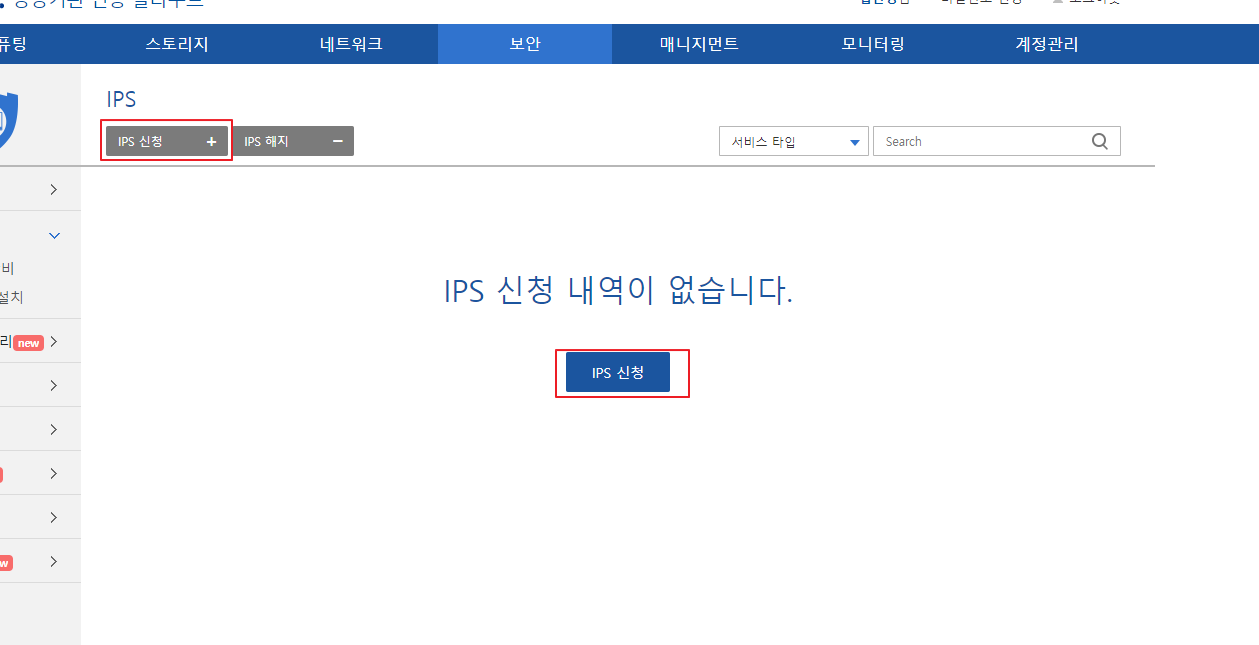The height and width of the screenshot is (645, 1259).
Task: Open the 모니터링 tab
Action: [x=873, y=44]
